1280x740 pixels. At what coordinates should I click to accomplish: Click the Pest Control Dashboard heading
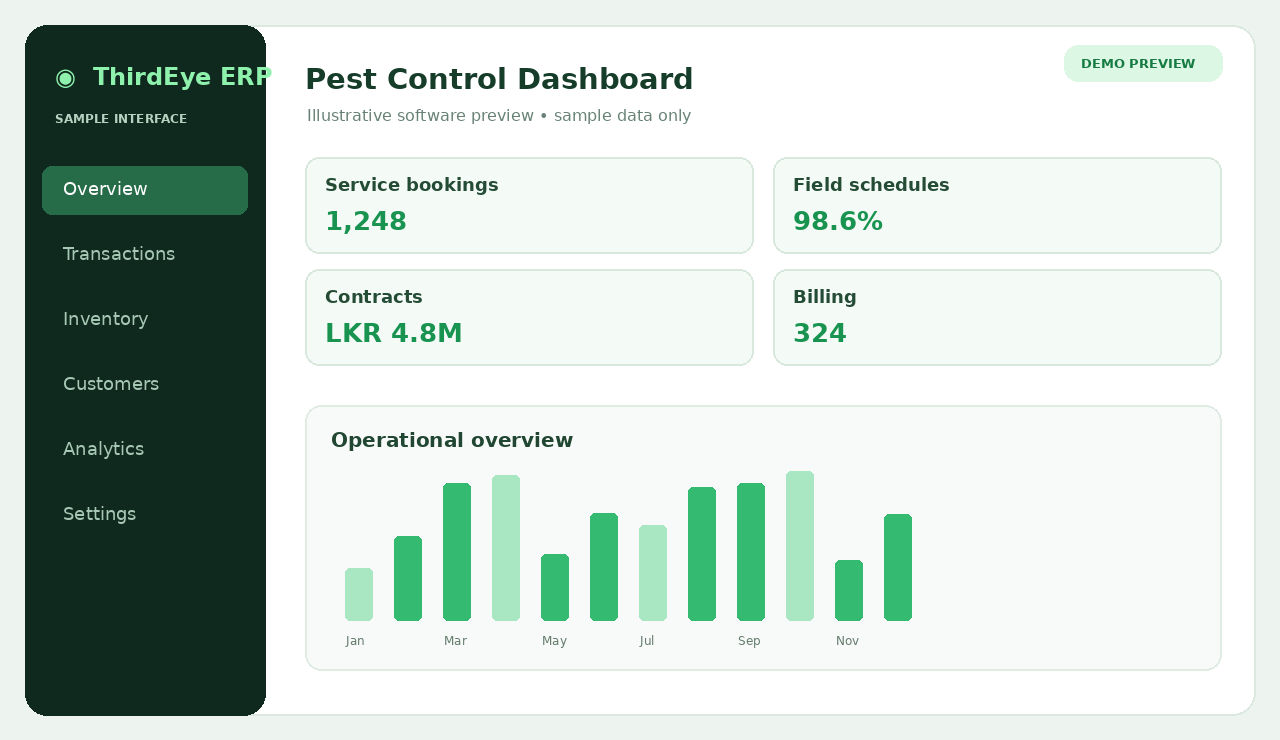499,80
